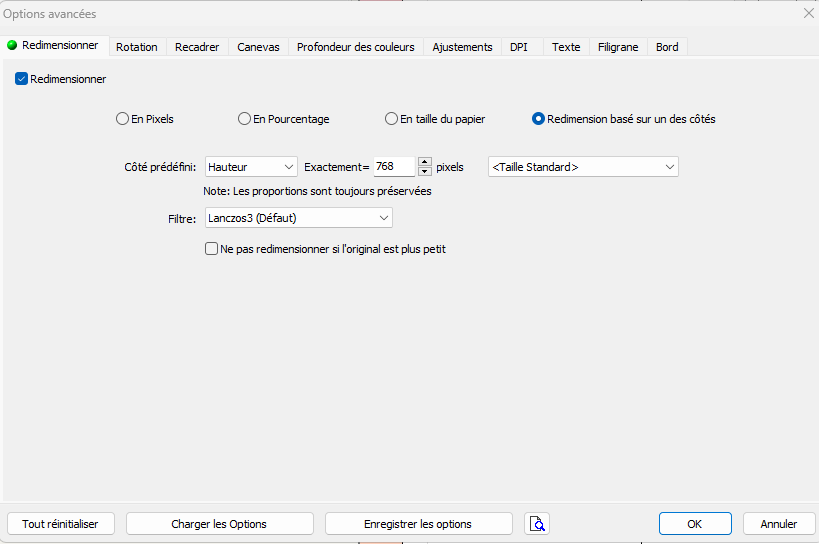The image size is (819, 544).
Task: Increase pixel value with up stepper arrow
Action: 424,162
